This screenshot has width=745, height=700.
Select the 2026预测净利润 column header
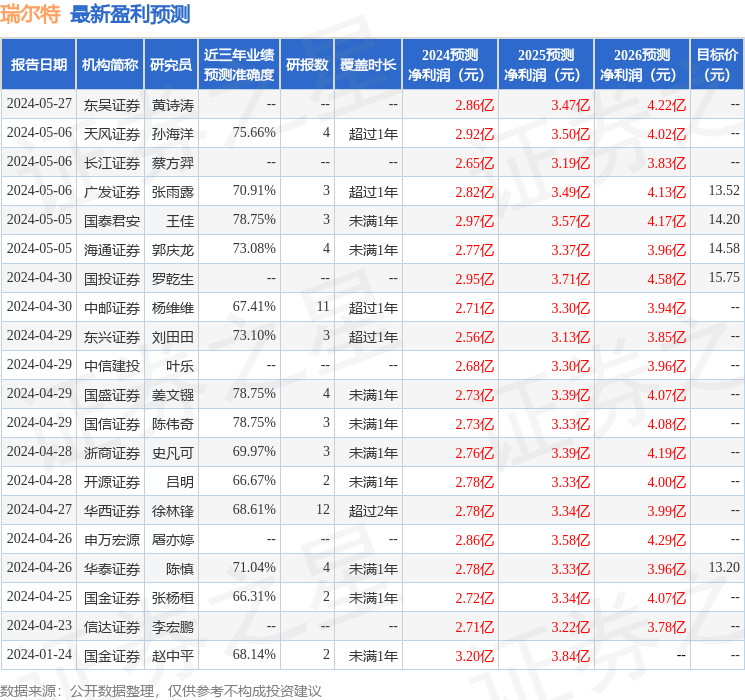(642, 65)
